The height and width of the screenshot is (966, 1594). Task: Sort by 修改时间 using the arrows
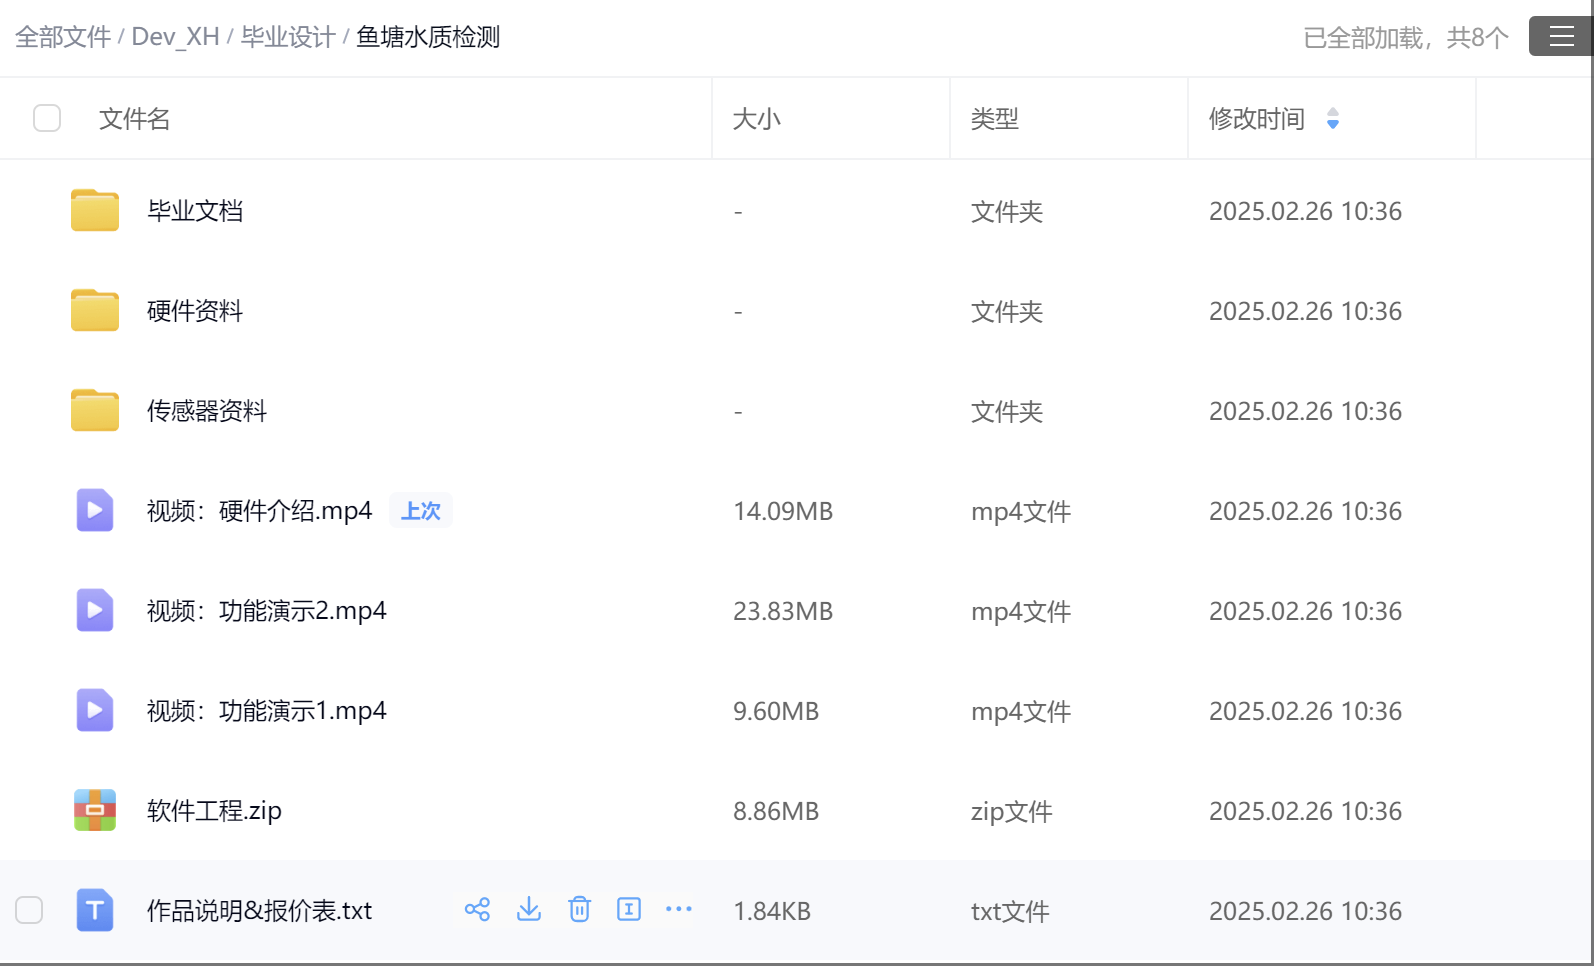1333,119
